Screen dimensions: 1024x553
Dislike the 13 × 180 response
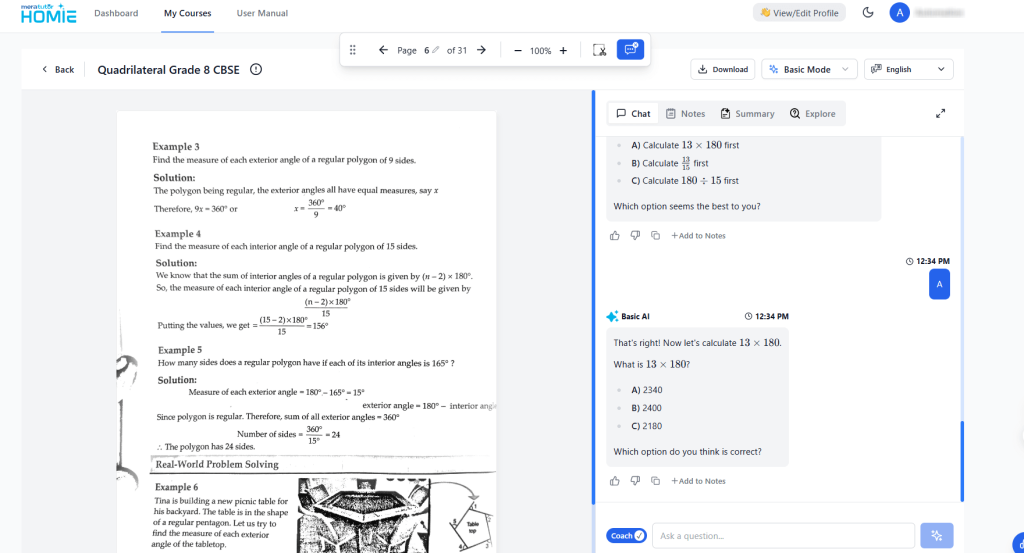click(x=635, y=481)
